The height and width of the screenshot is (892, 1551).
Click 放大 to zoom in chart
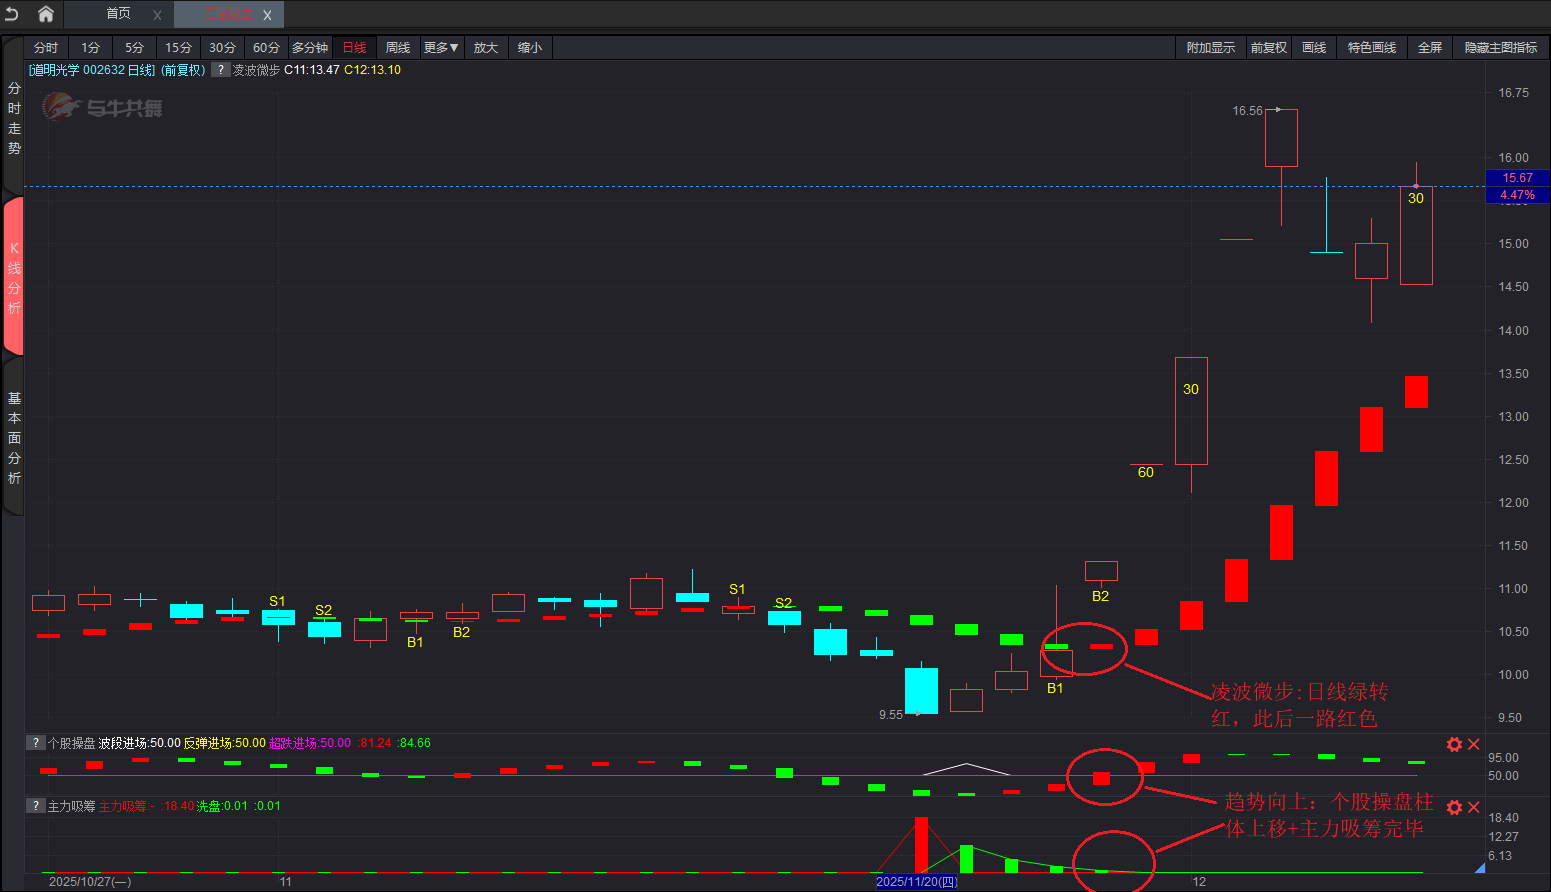(486, 48)
